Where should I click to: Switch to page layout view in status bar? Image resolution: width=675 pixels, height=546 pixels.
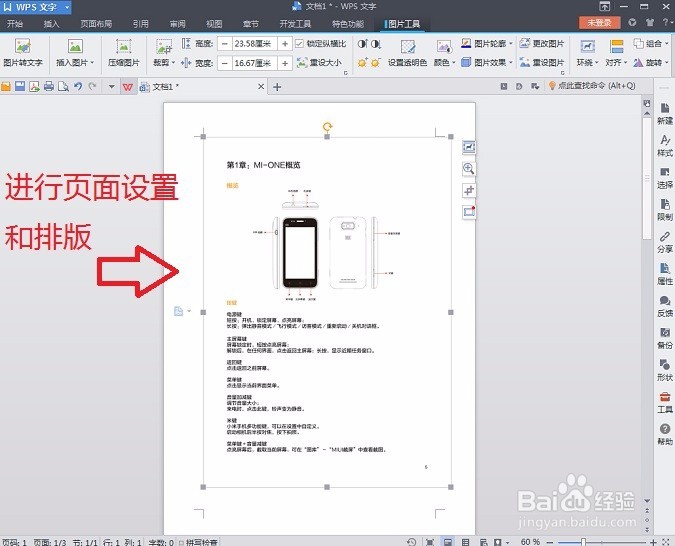[448, 542]
